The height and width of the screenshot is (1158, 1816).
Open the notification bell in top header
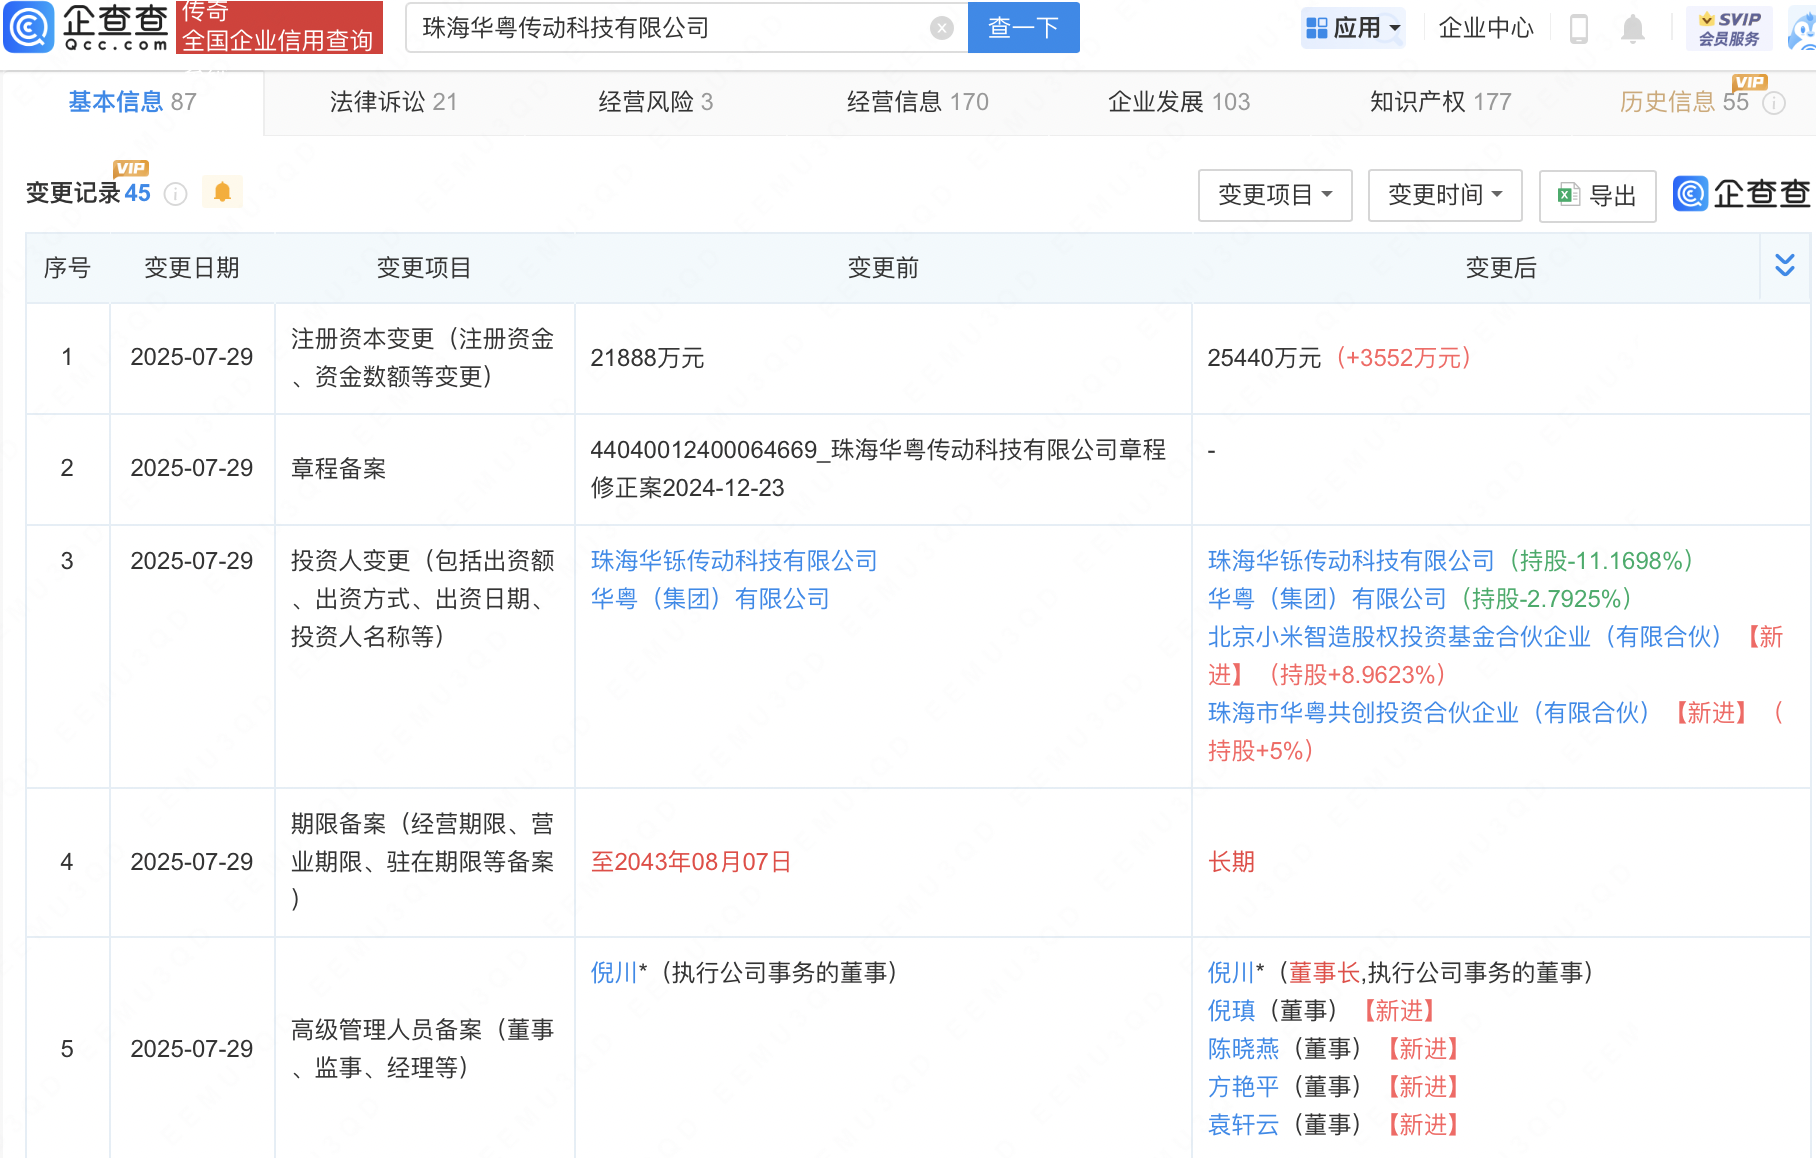(1632, 28)
